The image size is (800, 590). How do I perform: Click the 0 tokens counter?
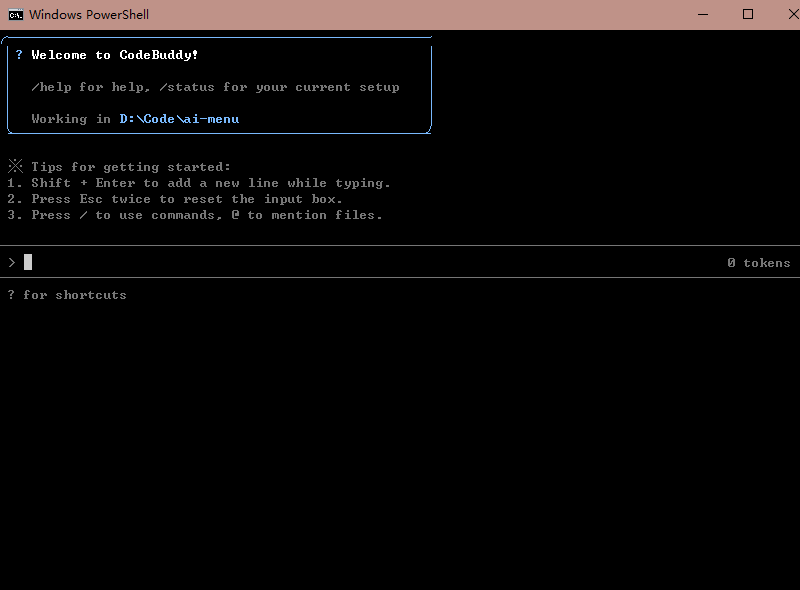(x=758, y=263)
